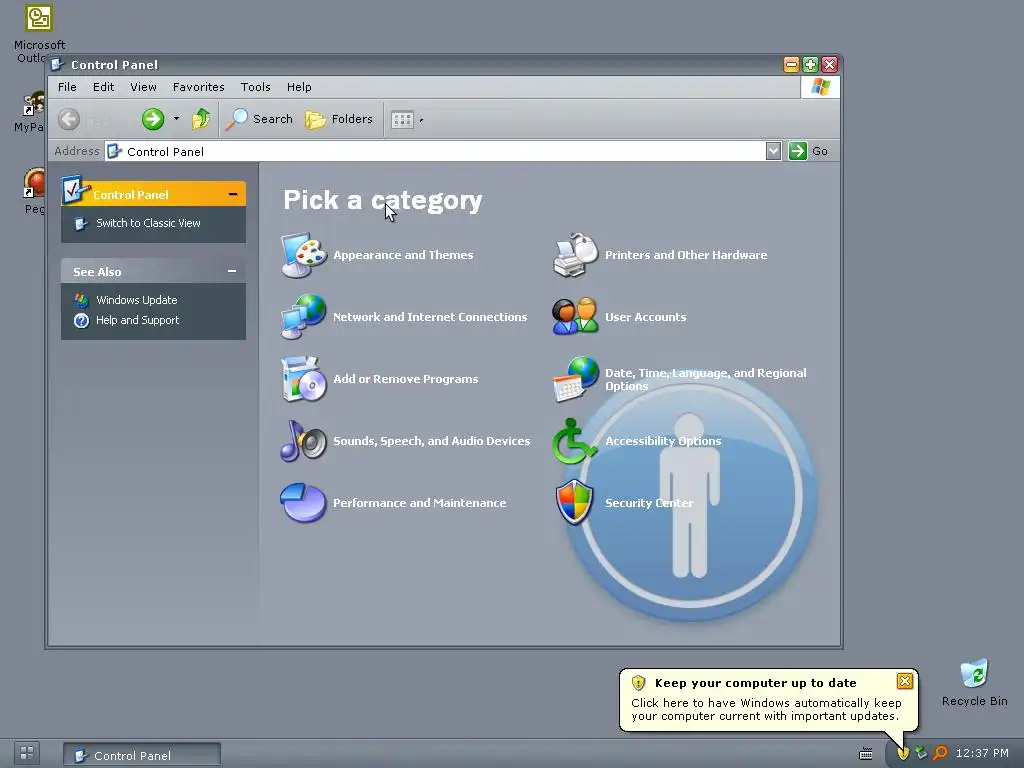Collapse the Control Panel sidebar section
This screenshot has height=768, width=1024.
pyautogui.click(x=232, y=195)
